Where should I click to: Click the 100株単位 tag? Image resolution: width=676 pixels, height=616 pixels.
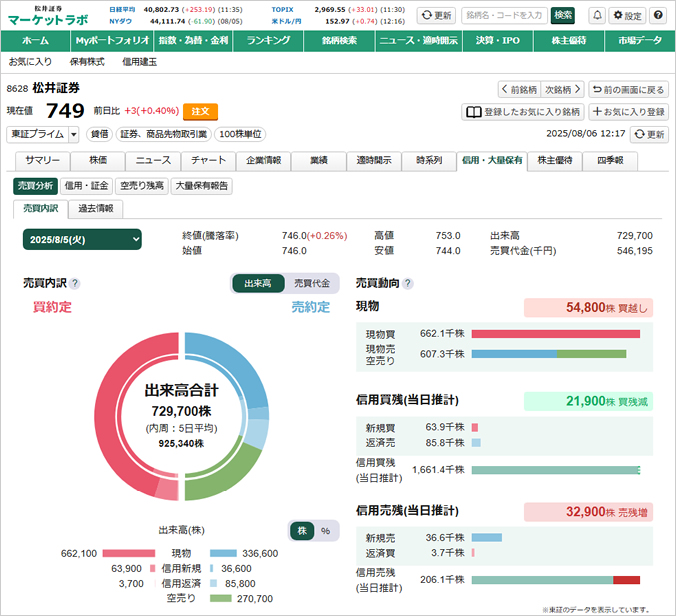(240, 134)
